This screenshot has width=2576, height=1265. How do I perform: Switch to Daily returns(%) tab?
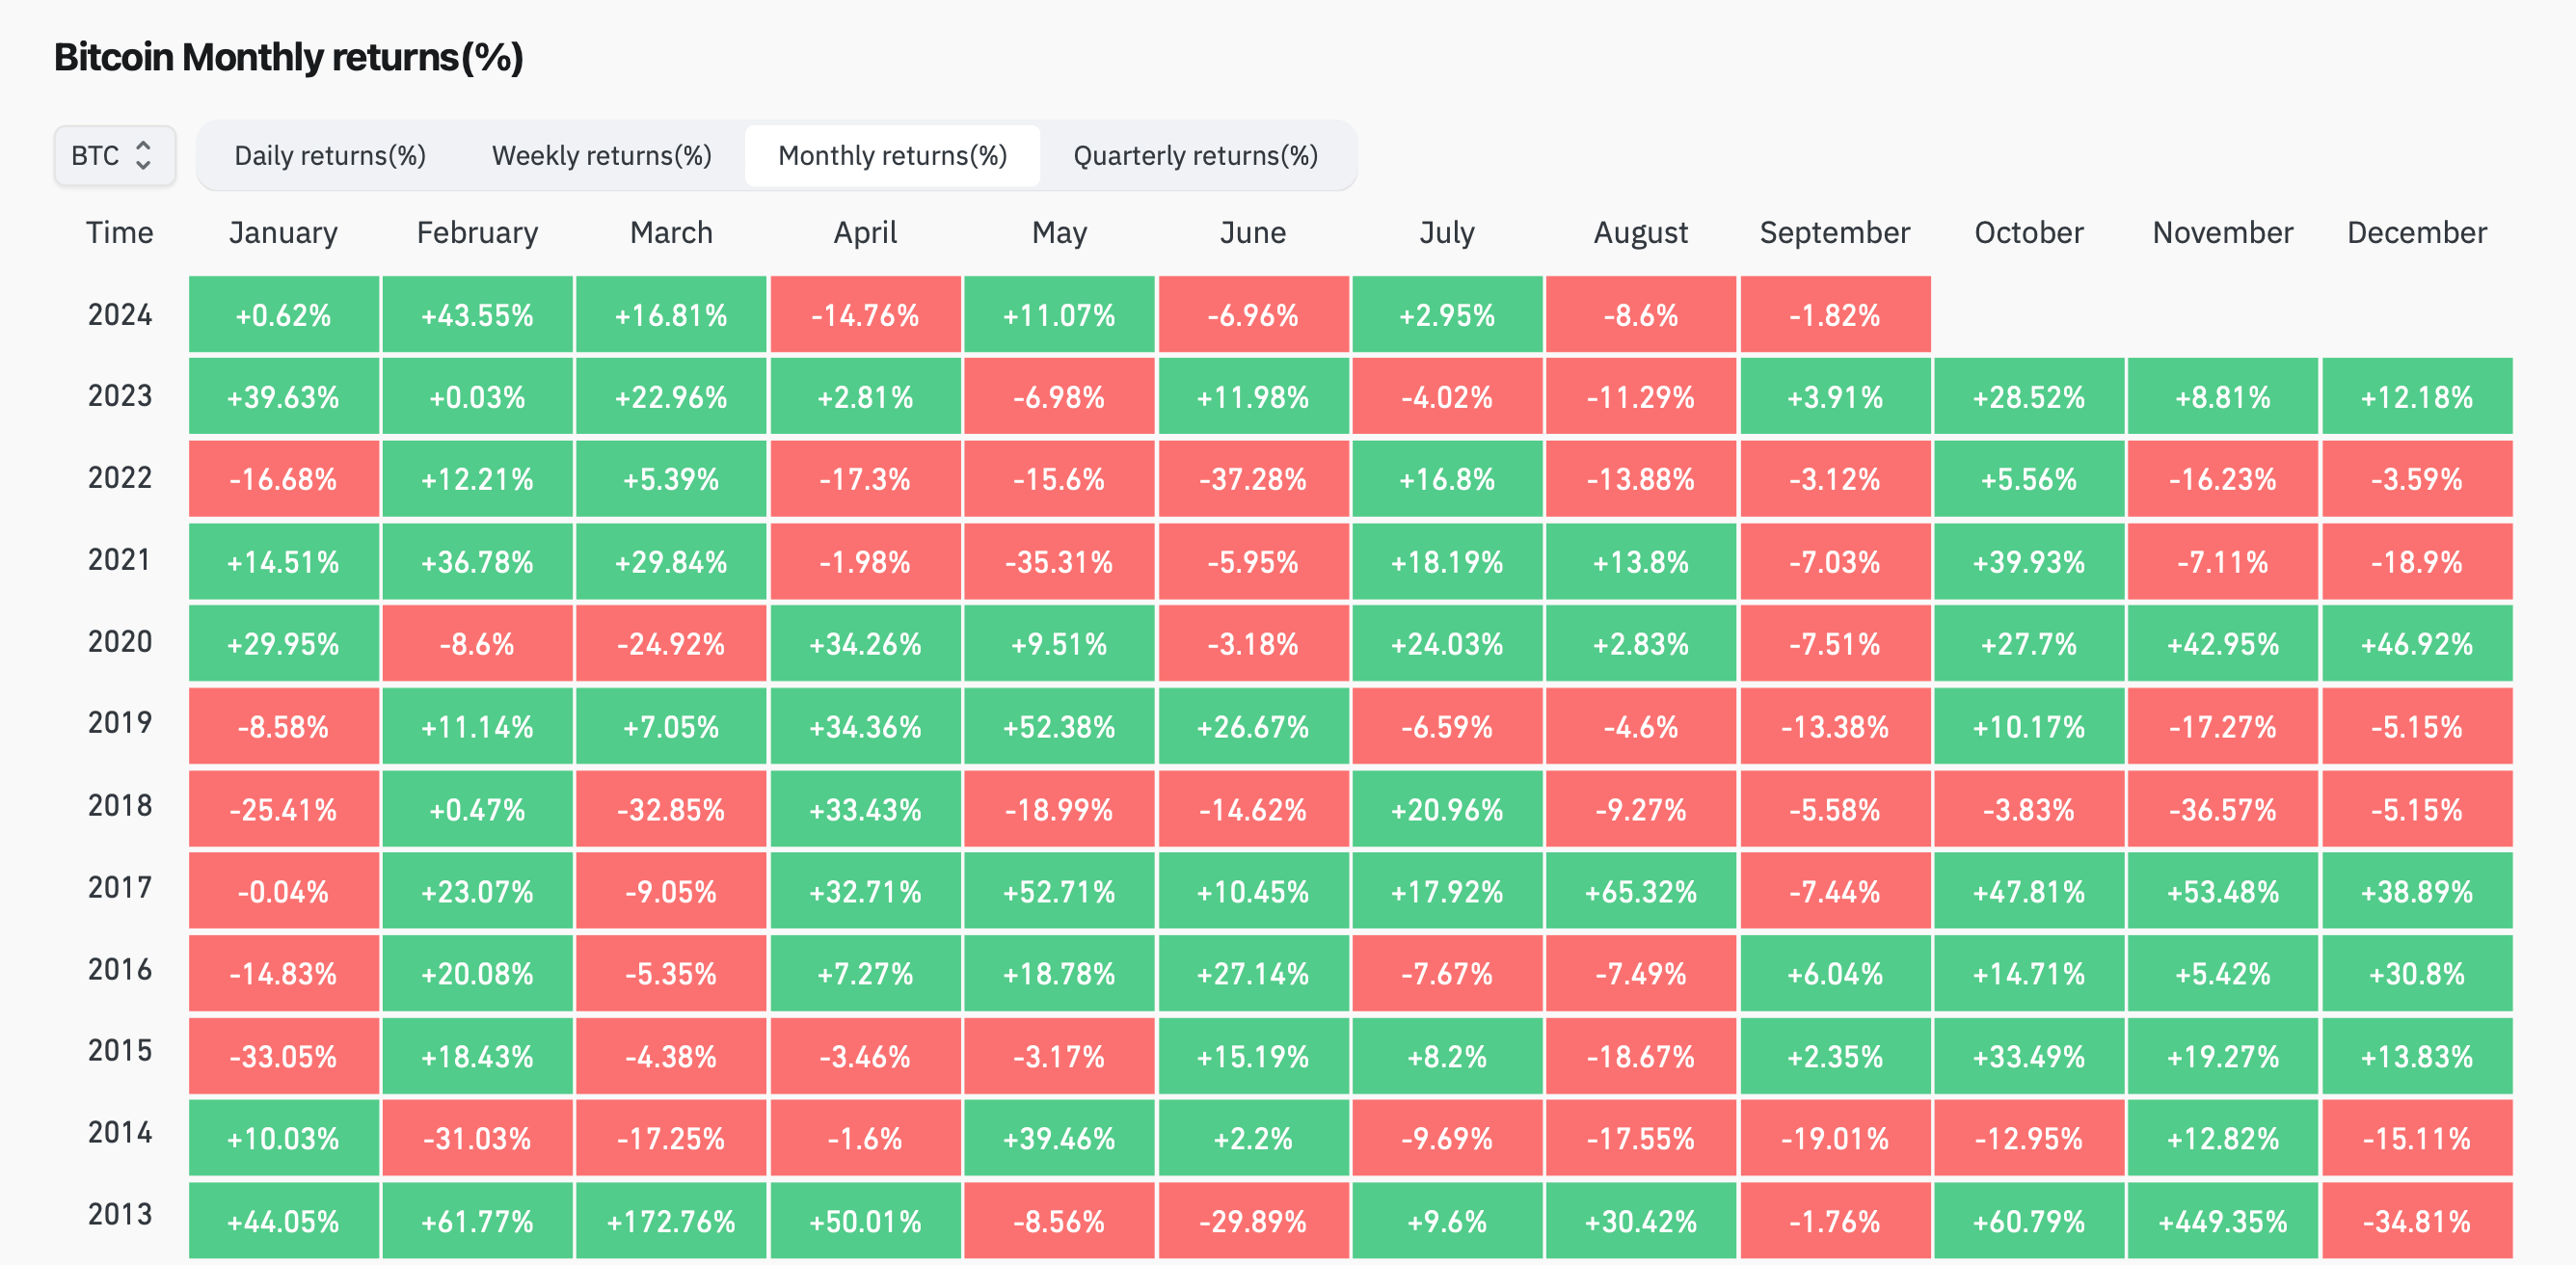(329, 156)
